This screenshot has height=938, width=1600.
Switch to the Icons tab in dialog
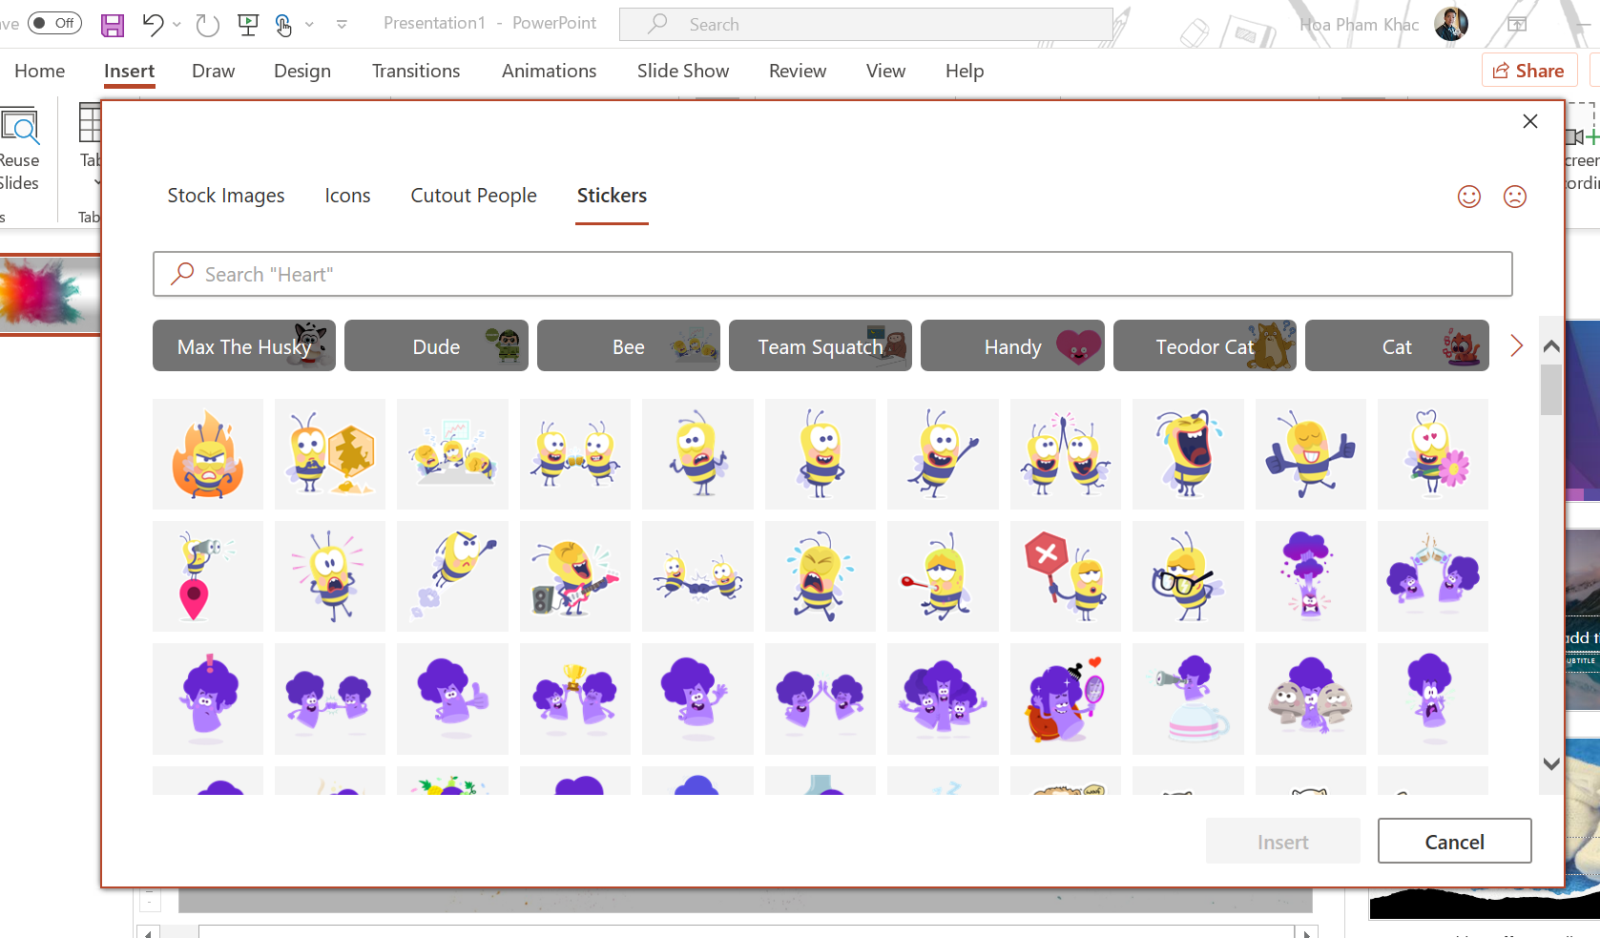(x=348, y=196)
